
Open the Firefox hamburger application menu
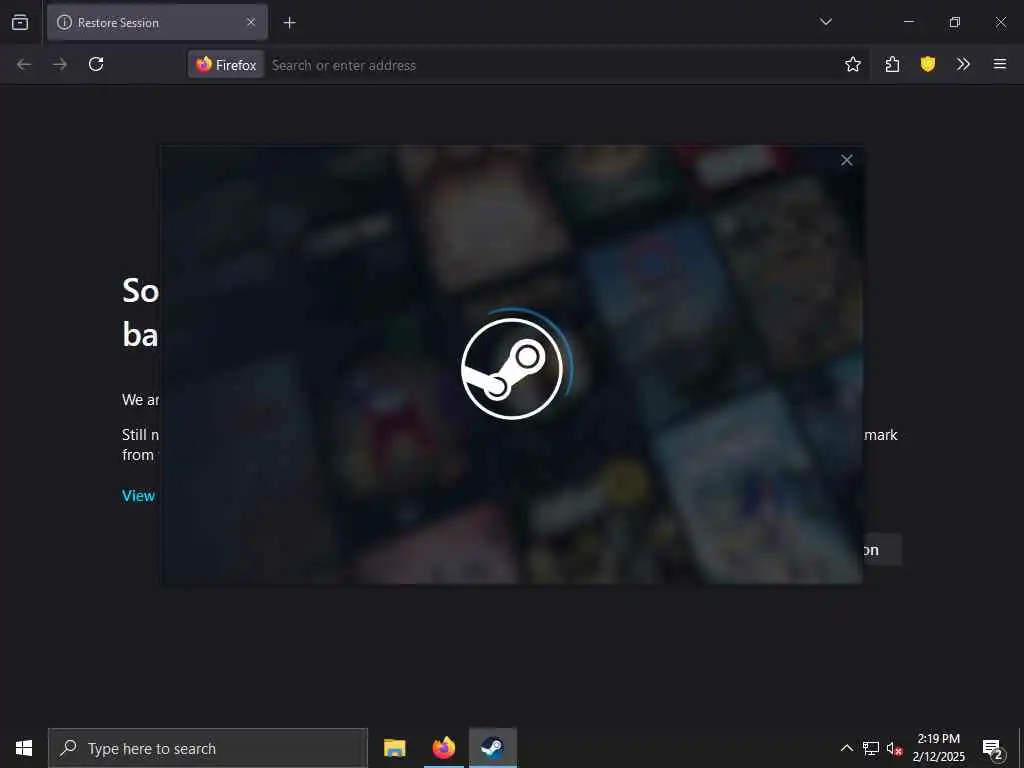coord(1000,64)
